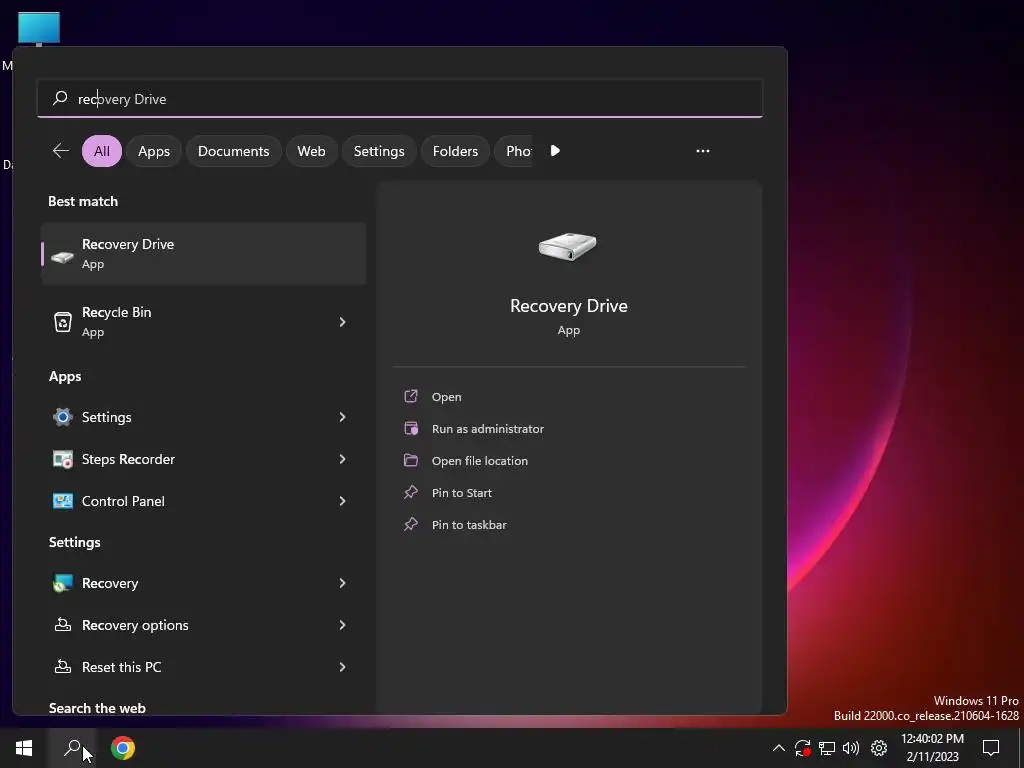
Task: Click the Open file location folder icon
Action: [x=411, y=460]
